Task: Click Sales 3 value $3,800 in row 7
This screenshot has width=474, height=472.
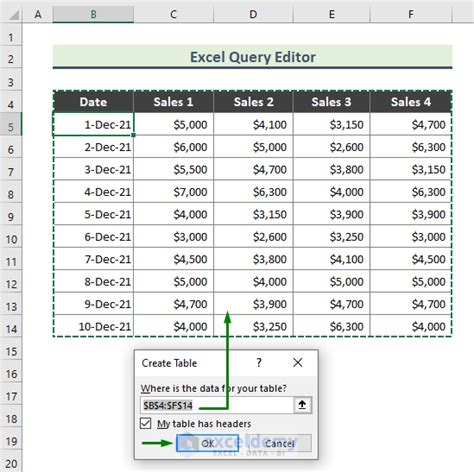Action: coord(332,169)
